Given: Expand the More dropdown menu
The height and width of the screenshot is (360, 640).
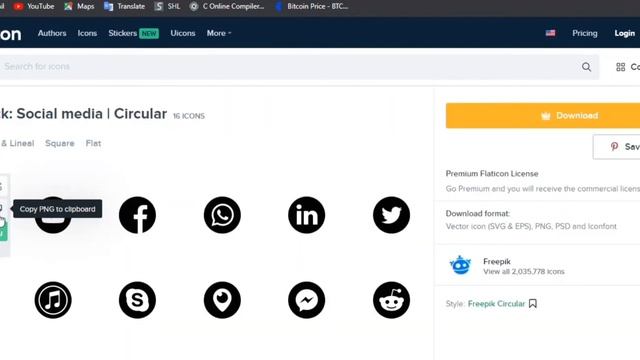Looking at the screenshot, I should (219, 33).
